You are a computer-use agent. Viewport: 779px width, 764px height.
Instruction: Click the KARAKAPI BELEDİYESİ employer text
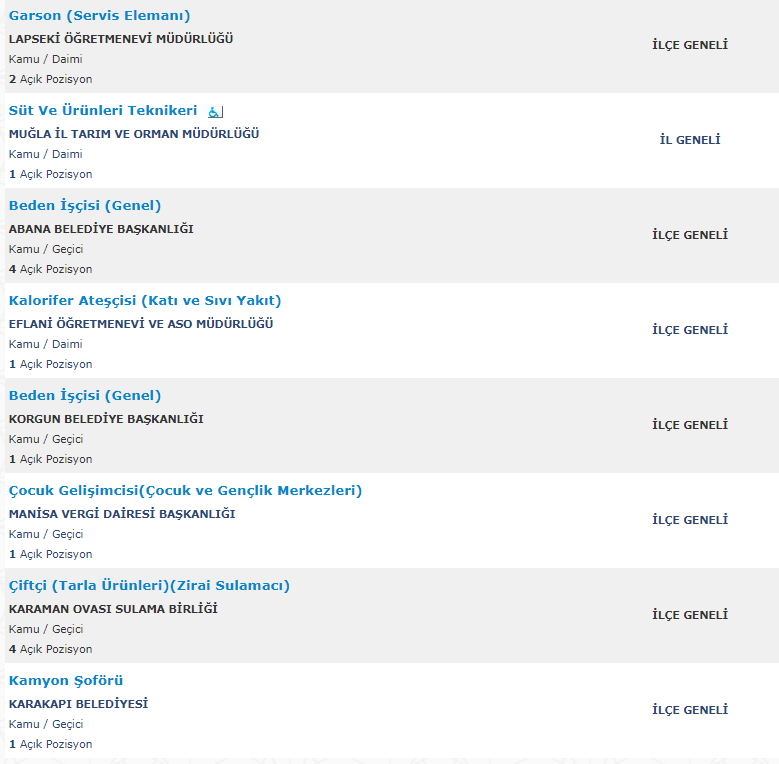click(78, 704)
